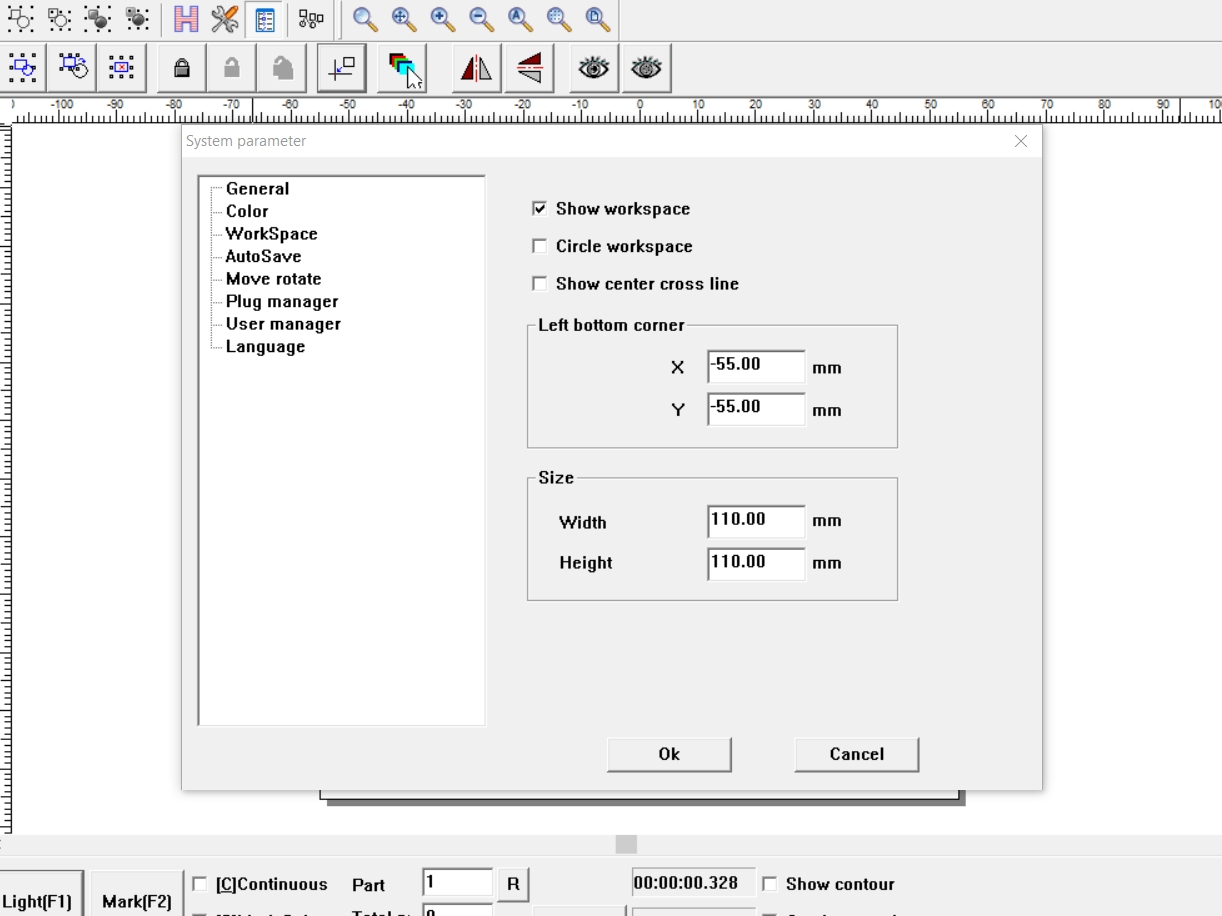Click the zoom in magnifier icon
Viewport: 1222px width, 916px height.
click(442, 19)
